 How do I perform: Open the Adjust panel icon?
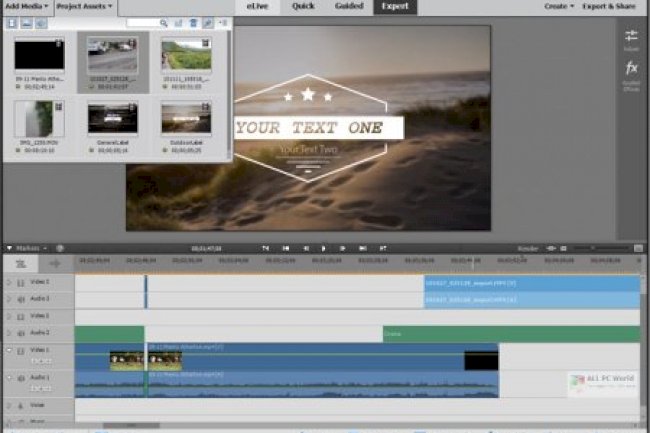click(x=631, y=38)
